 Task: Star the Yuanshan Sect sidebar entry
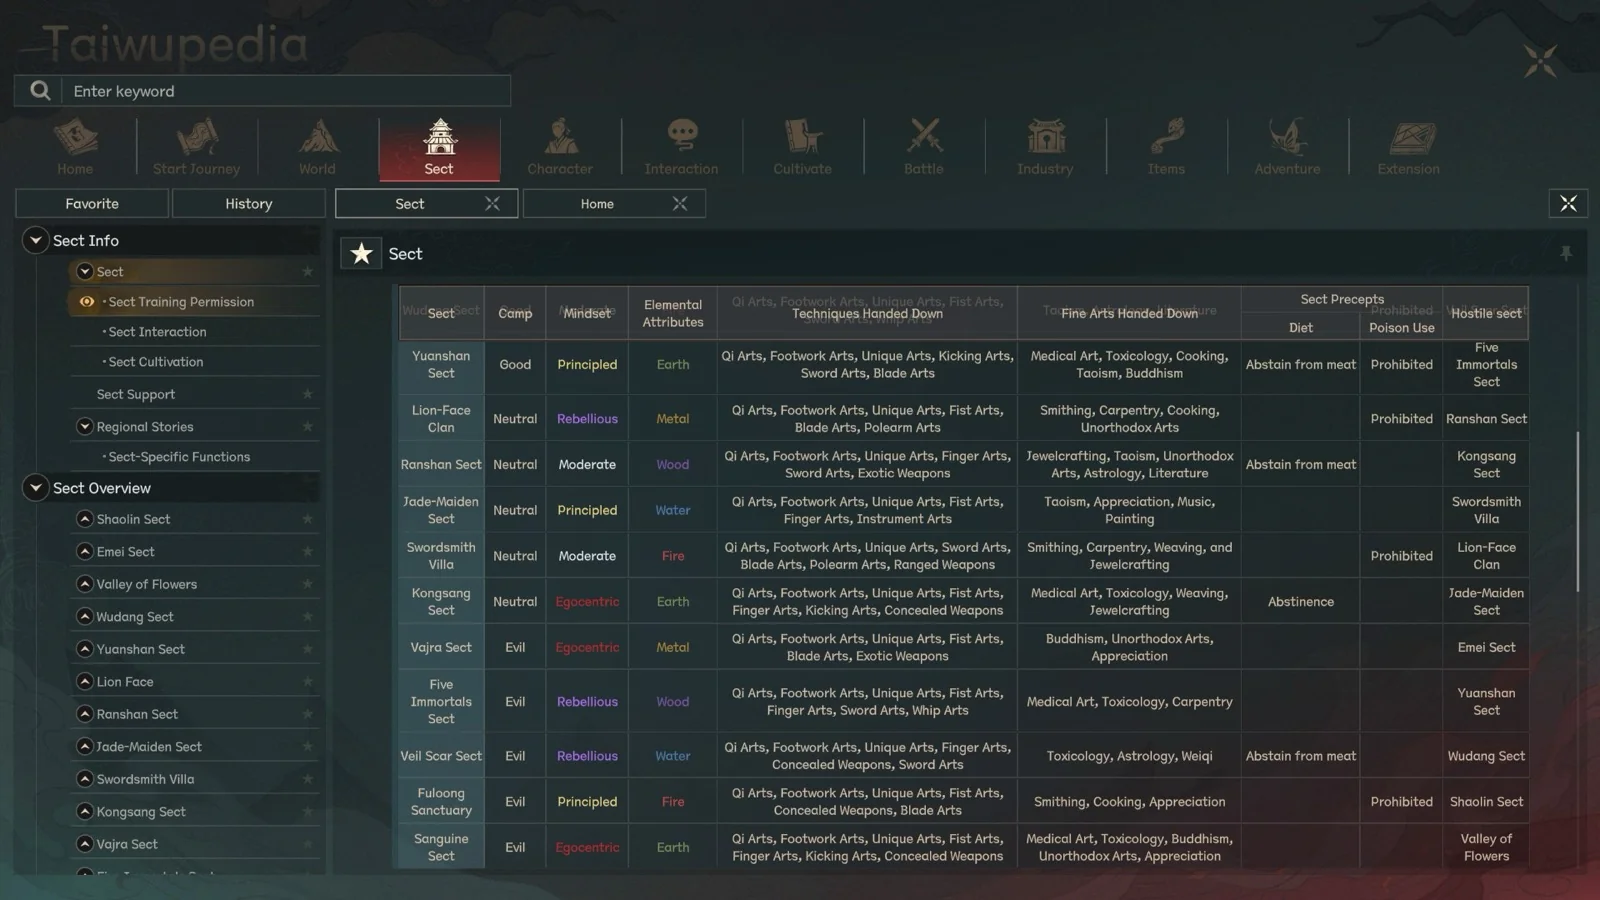[308, 649]
